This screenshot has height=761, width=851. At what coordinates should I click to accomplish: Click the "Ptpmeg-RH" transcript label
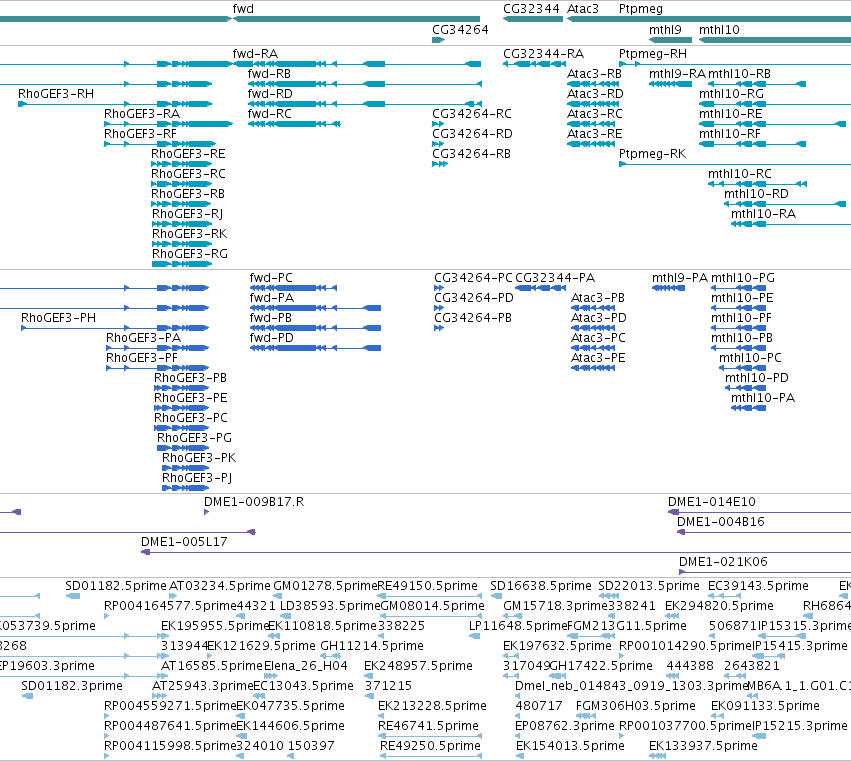[652, 54]
